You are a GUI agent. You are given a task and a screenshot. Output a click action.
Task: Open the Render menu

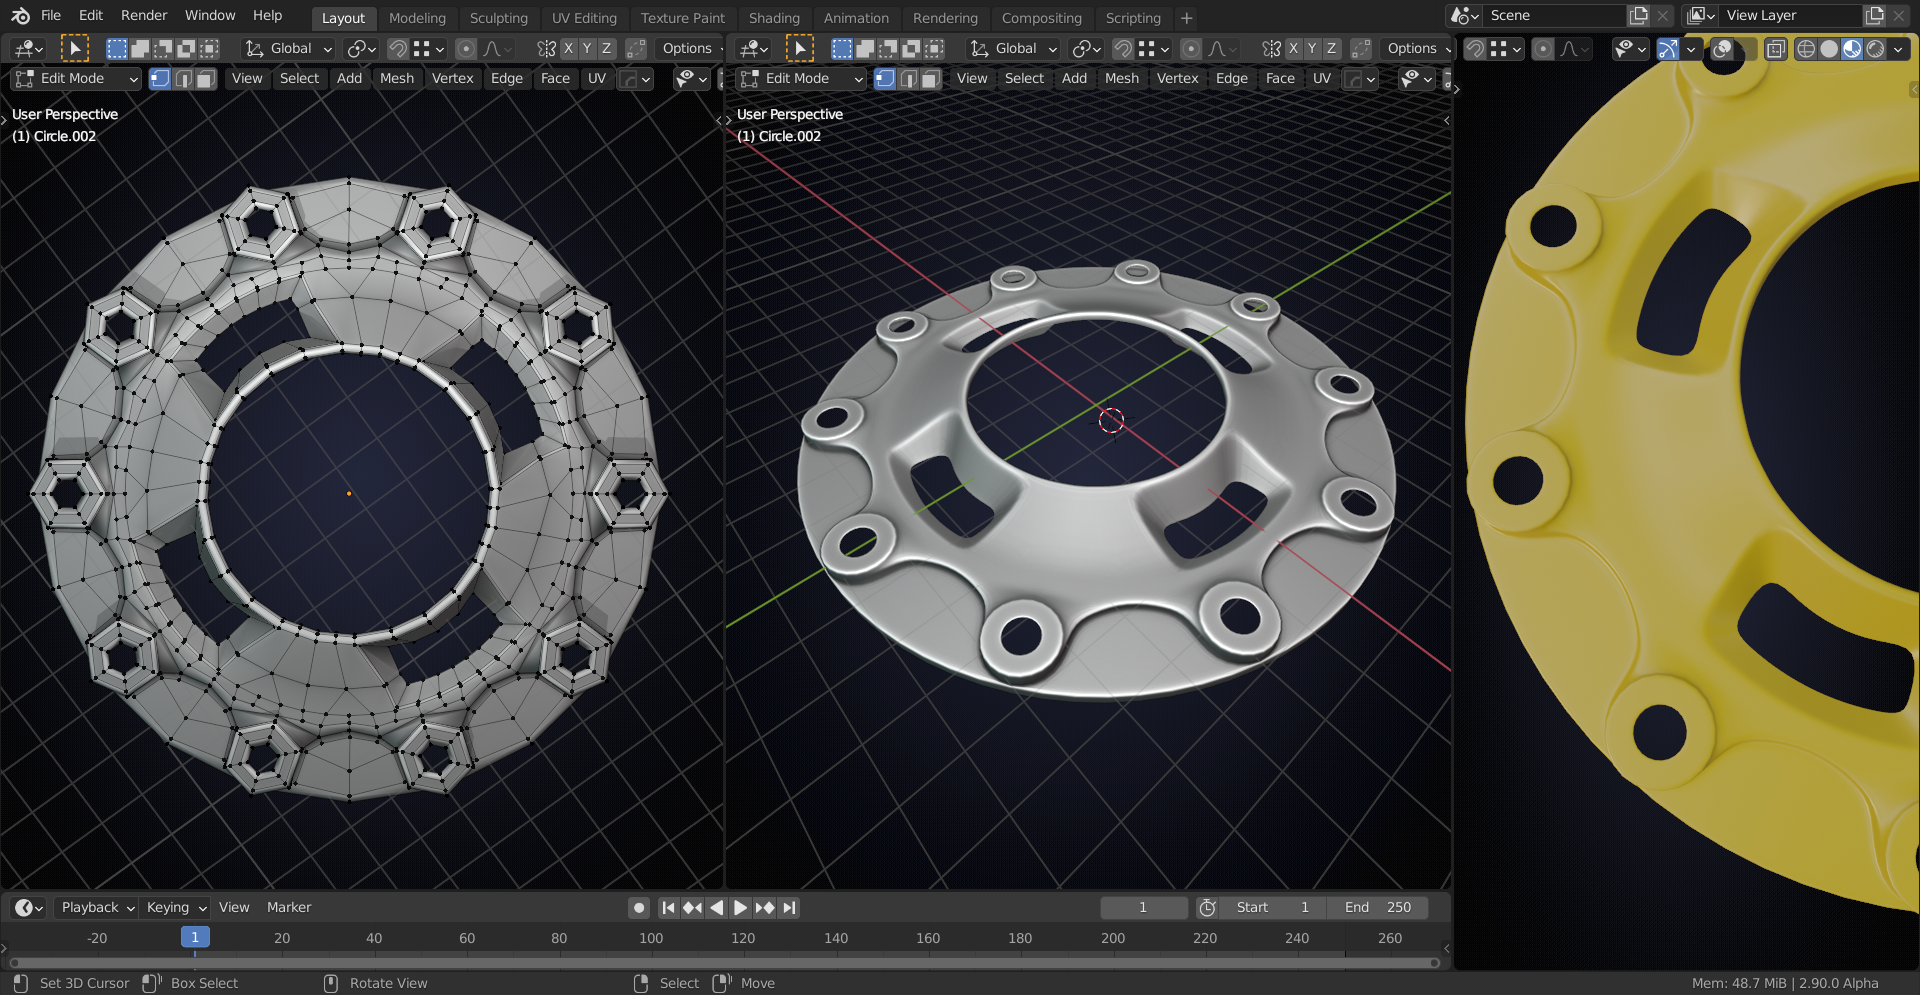[144, 16]
